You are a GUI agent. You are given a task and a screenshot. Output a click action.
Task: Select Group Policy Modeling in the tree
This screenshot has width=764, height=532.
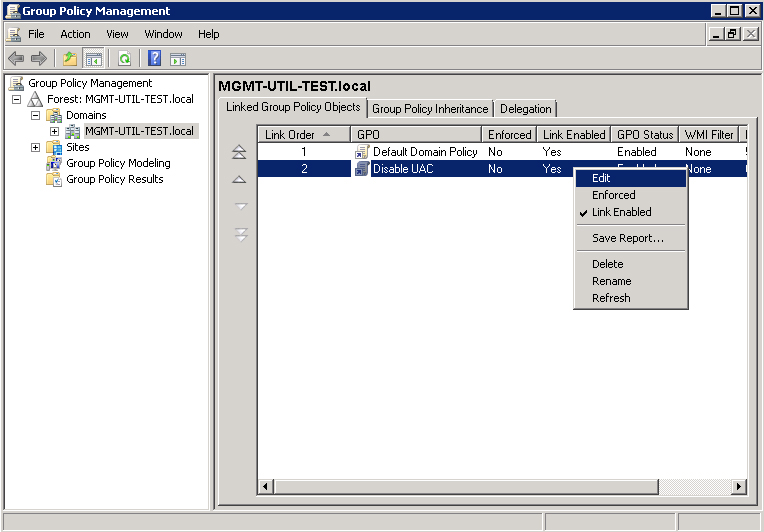(x=118, y=163)
